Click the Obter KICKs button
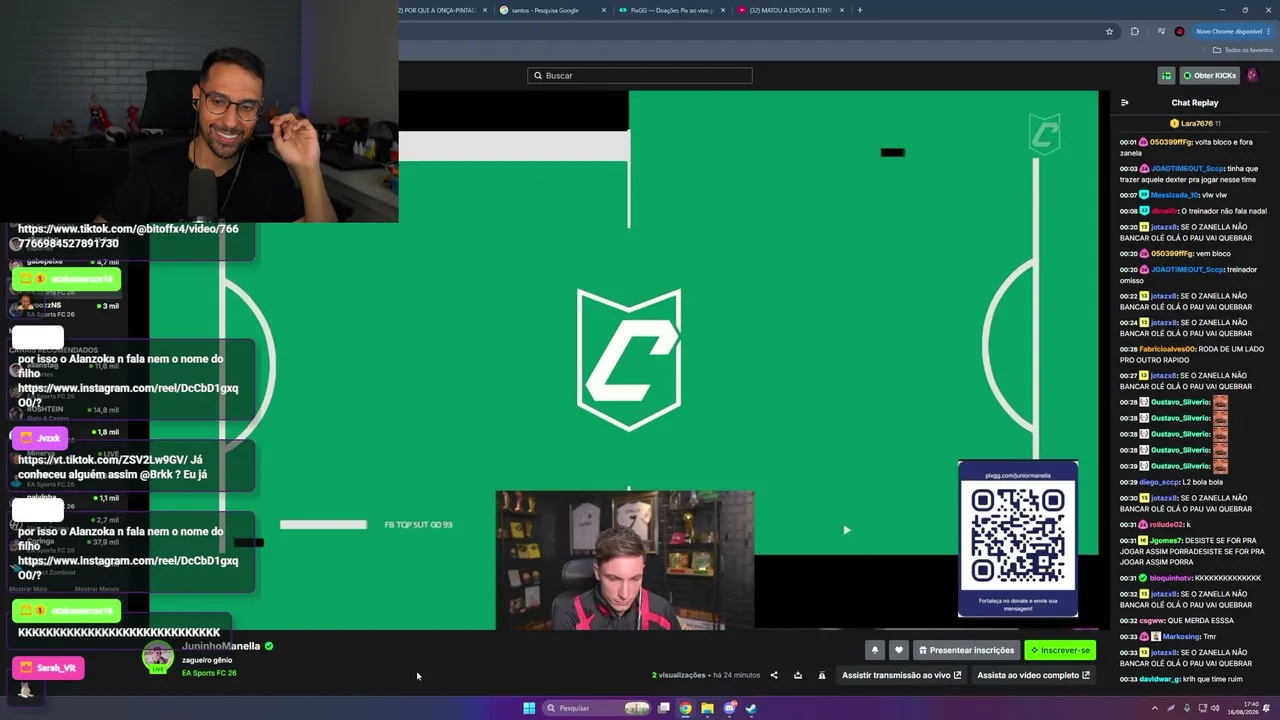The width and height of the screenshot is (1280, 720). tap(1210, 76)
